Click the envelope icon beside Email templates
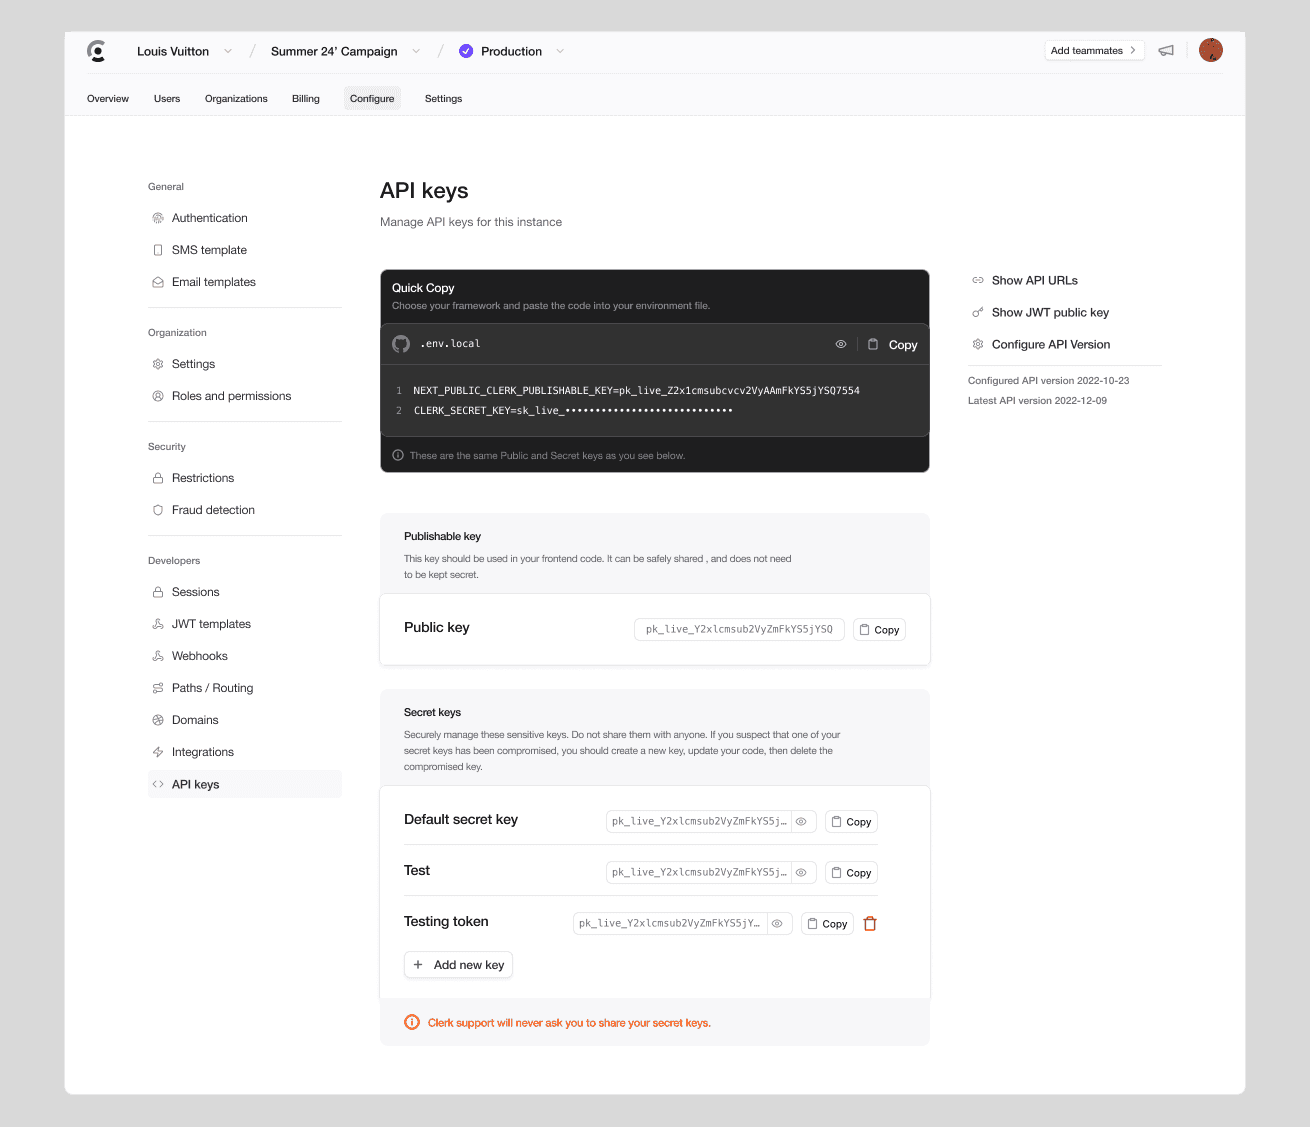 click(158, 282)
